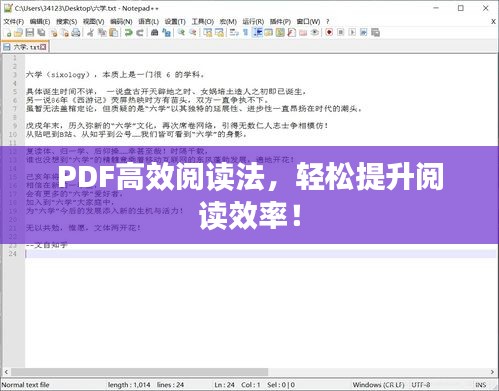Click 'UTF-8' encoding in status bar
This screenshot has height=391, width=499.
pyautogui.click(x=421, y=385)
